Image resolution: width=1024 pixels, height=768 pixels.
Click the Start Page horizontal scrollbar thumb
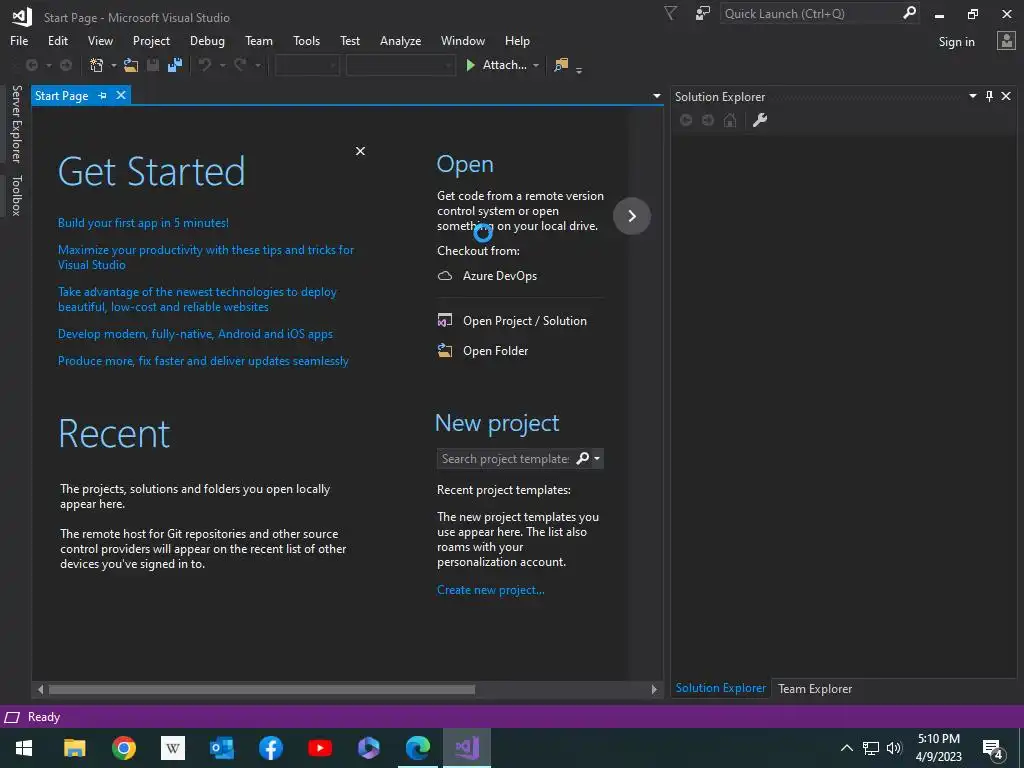[261, 689]
